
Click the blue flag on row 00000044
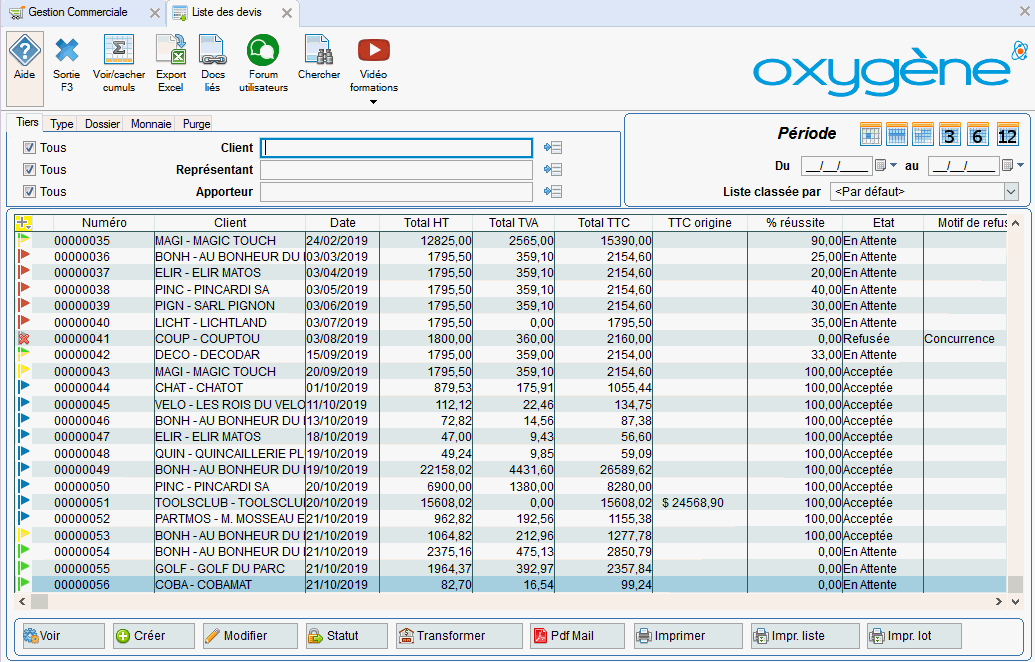[x=24, y=387]
